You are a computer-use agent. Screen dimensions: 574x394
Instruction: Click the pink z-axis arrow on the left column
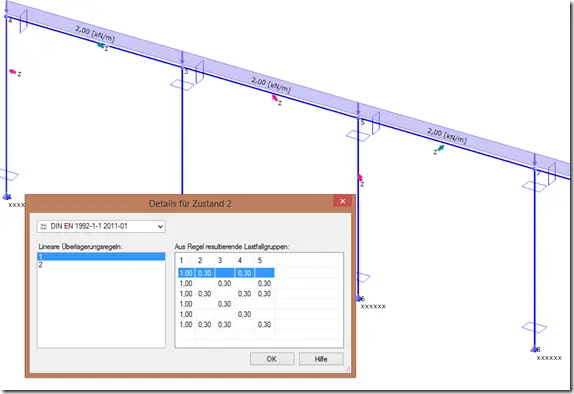point(13,71)
